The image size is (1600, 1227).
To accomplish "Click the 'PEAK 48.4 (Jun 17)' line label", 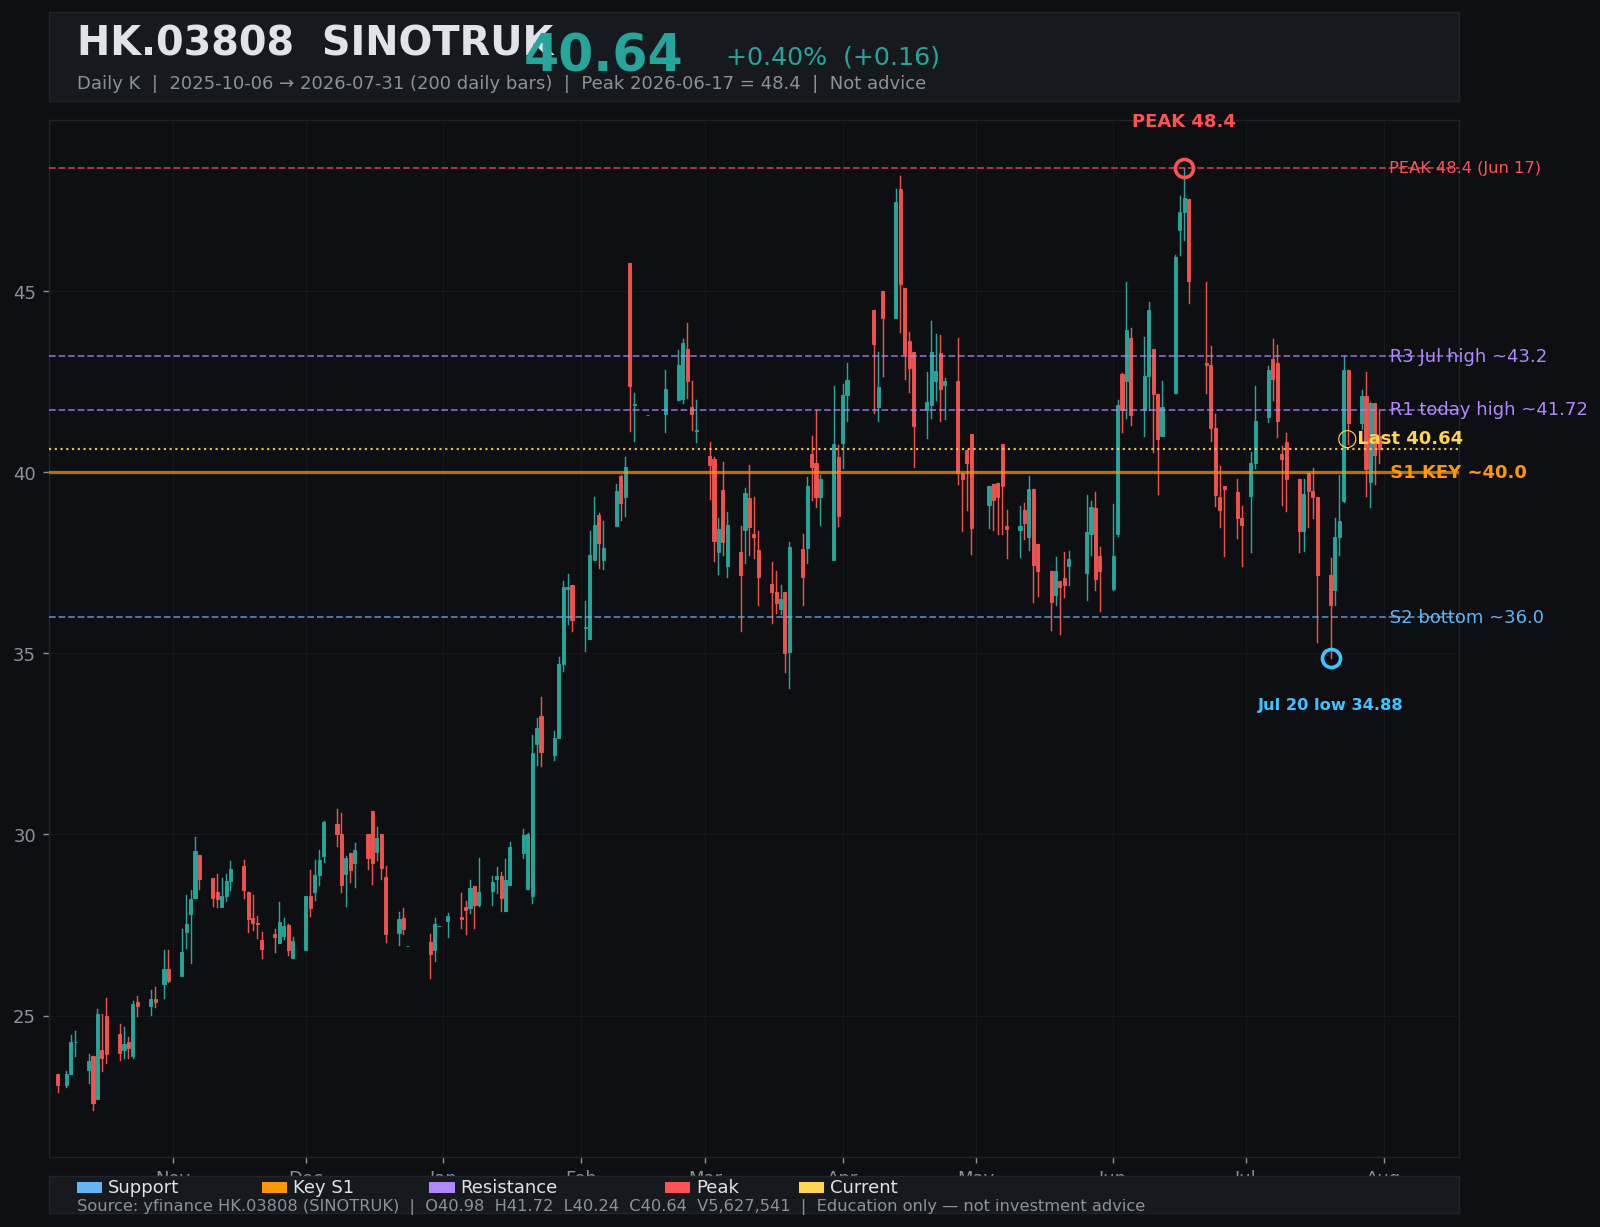I will click(x=1465, y=168).
